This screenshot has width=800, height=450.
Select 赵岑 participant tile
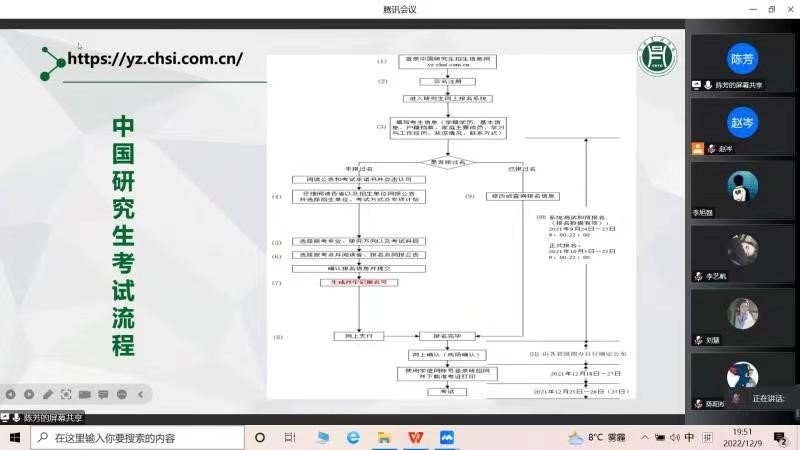(742, 123)
